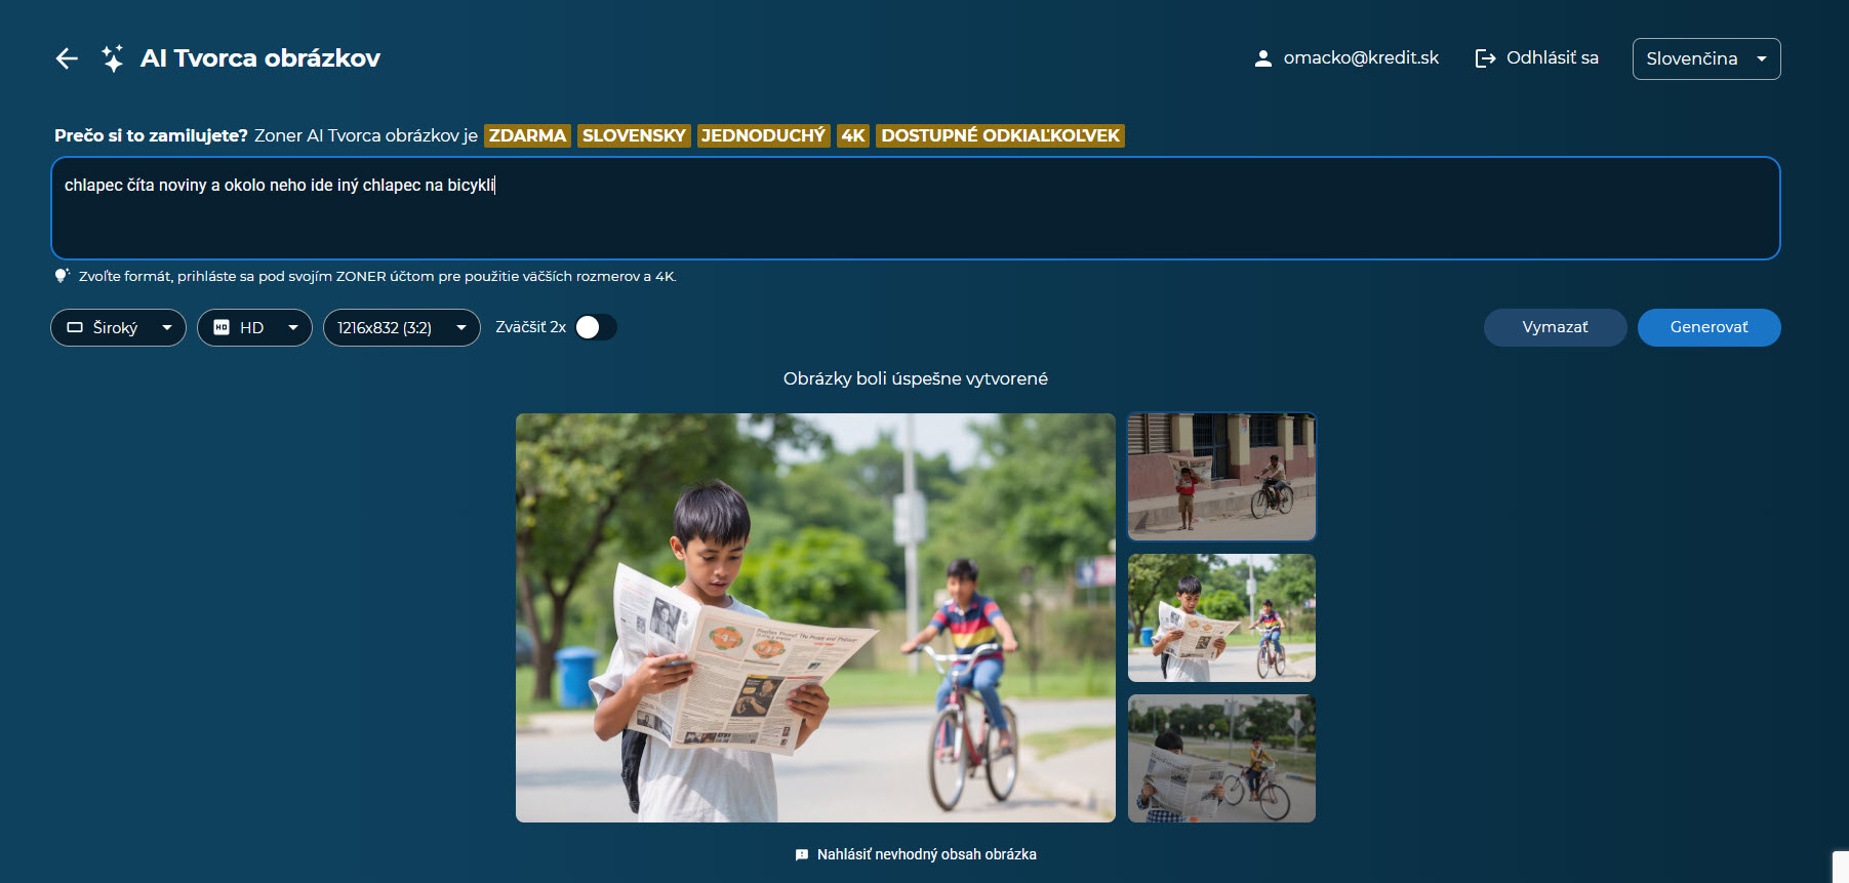Open the Široký format dropdown
The width and height of the screenshot is (1849, 883).
[118, 328]
